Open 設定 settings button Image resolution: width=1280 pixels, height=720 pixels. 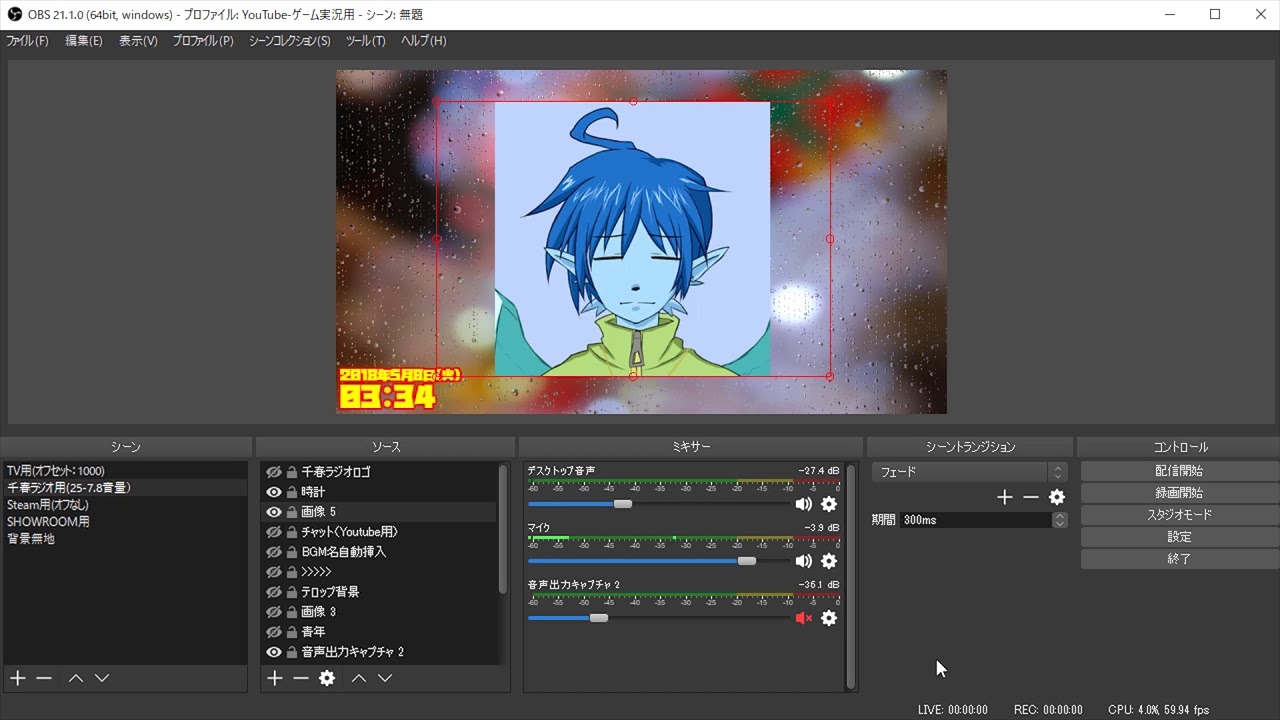coord(1180,537)
